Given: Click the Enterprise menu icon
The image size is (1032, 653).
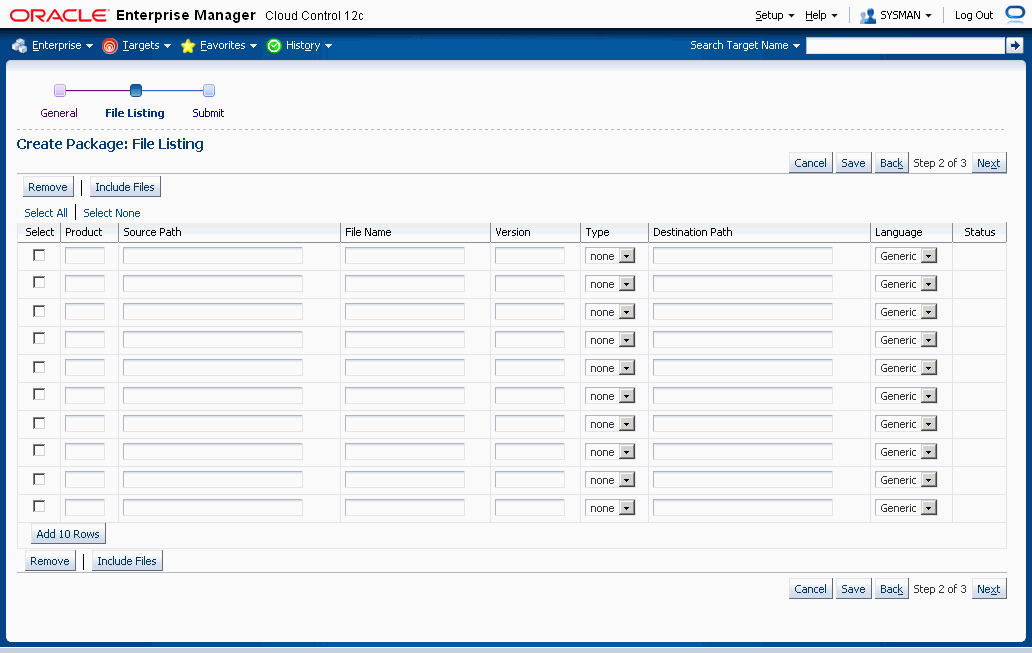Looking at the screenshot, I should 20,45.
